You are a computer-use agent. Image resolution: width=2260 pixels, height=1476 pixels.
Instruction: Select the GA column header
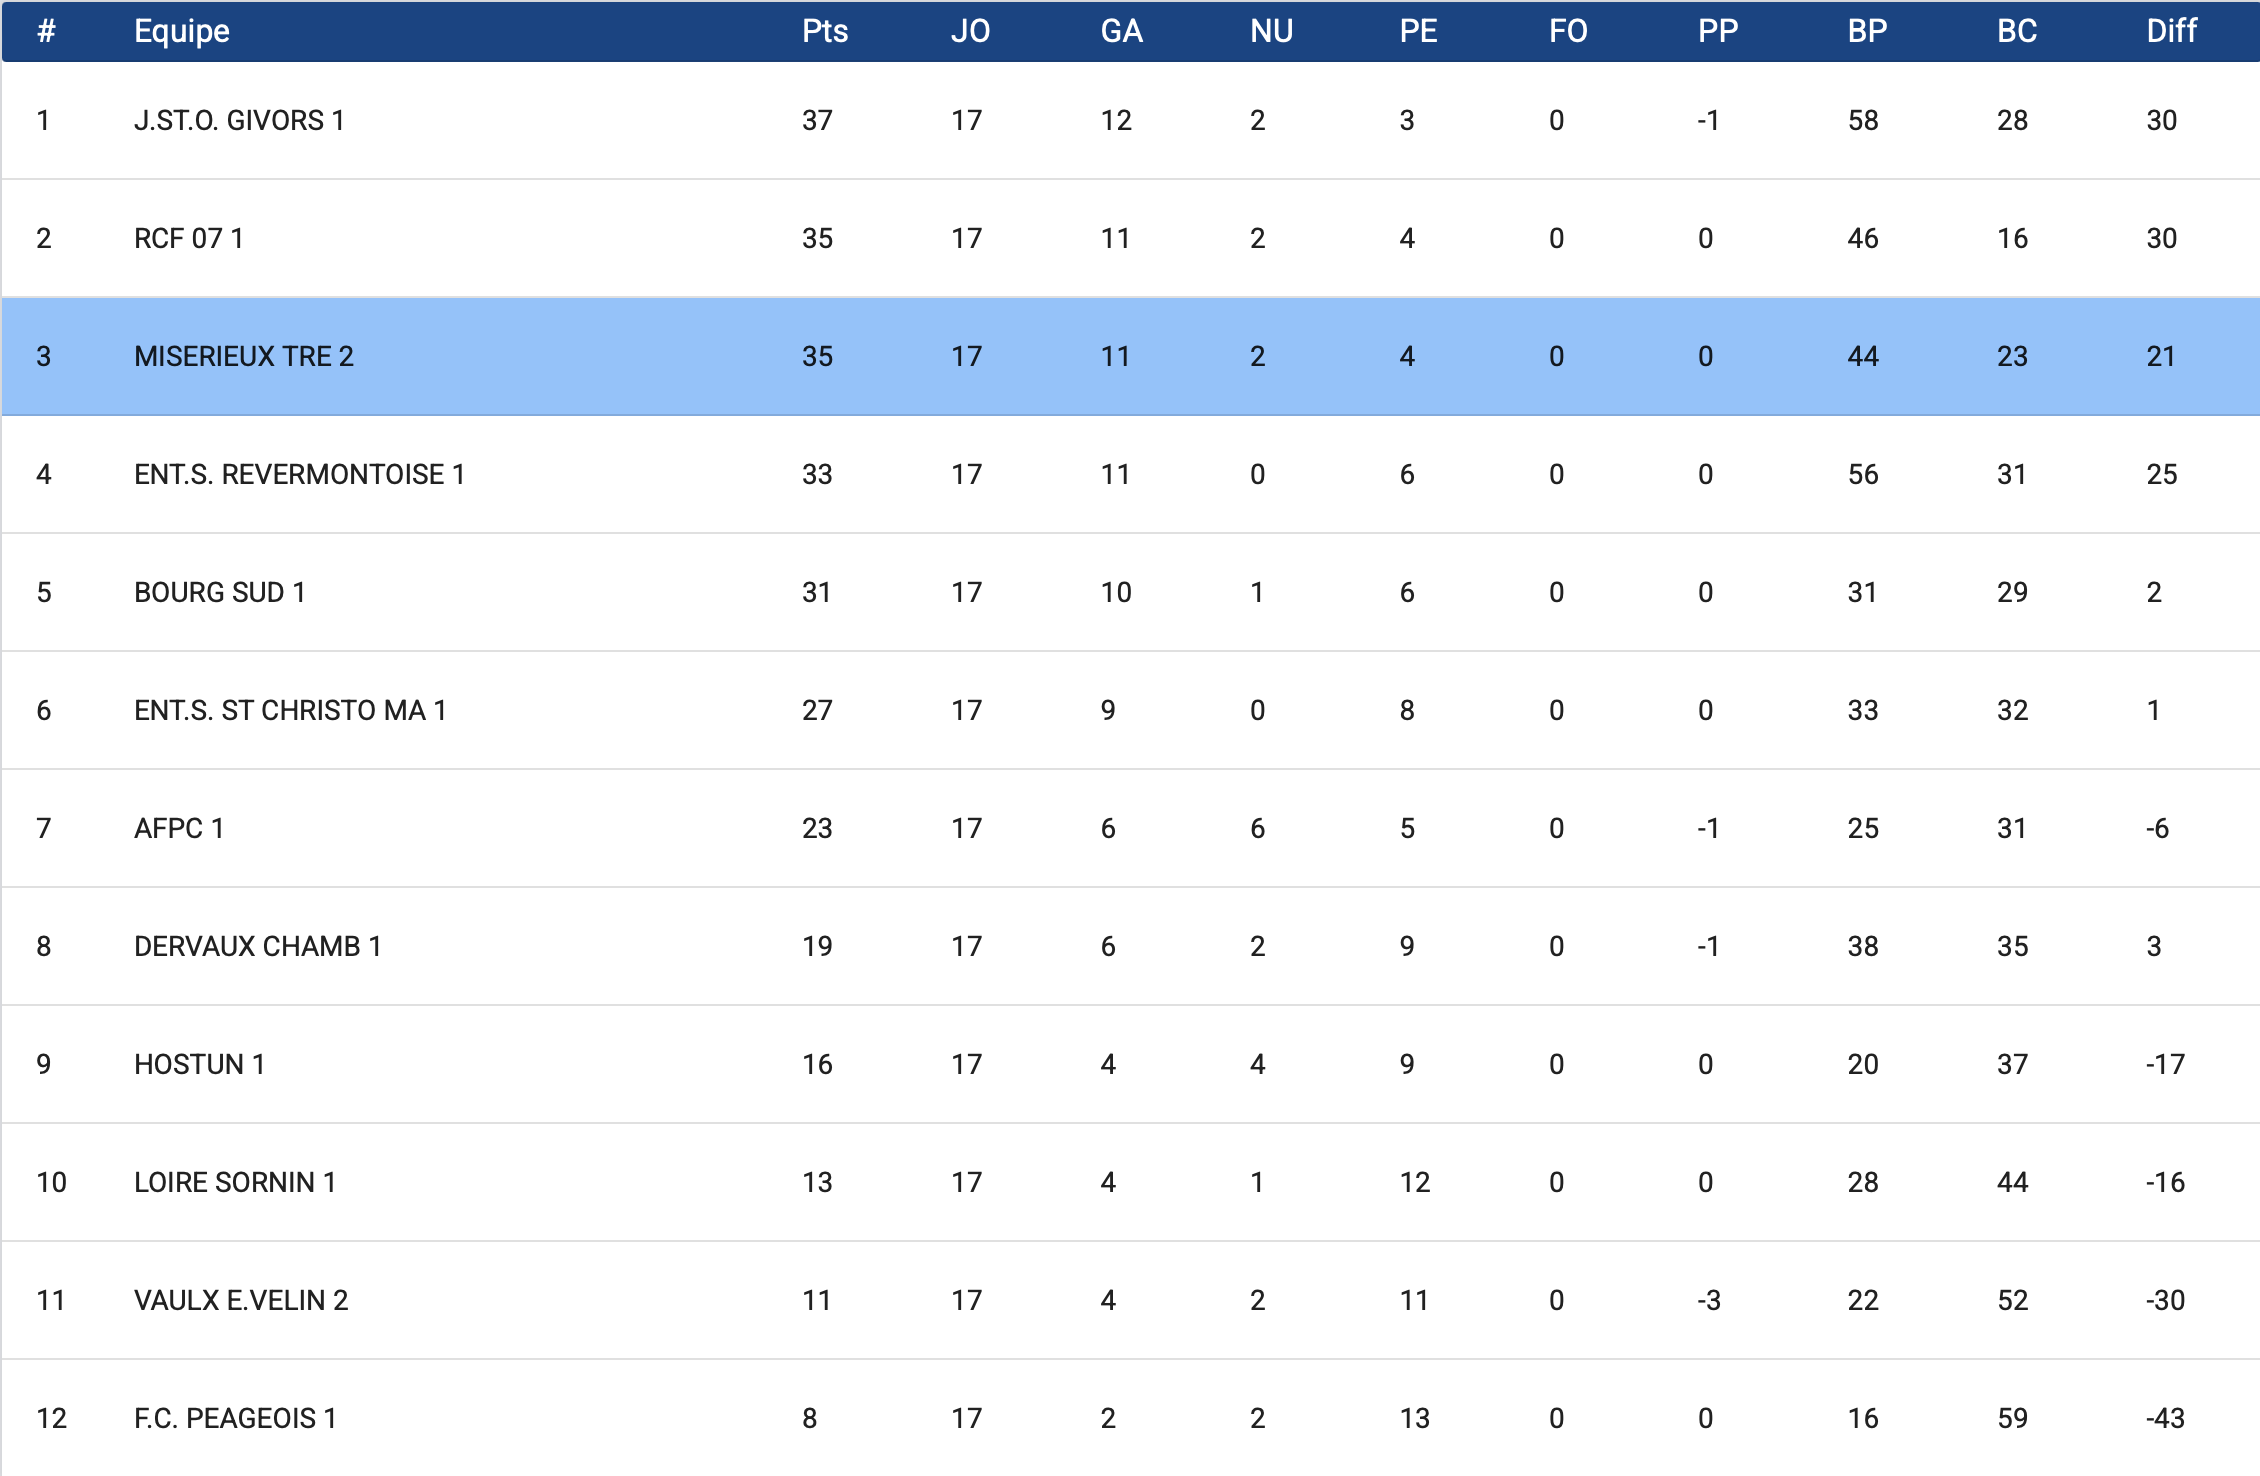[1121, 31]
